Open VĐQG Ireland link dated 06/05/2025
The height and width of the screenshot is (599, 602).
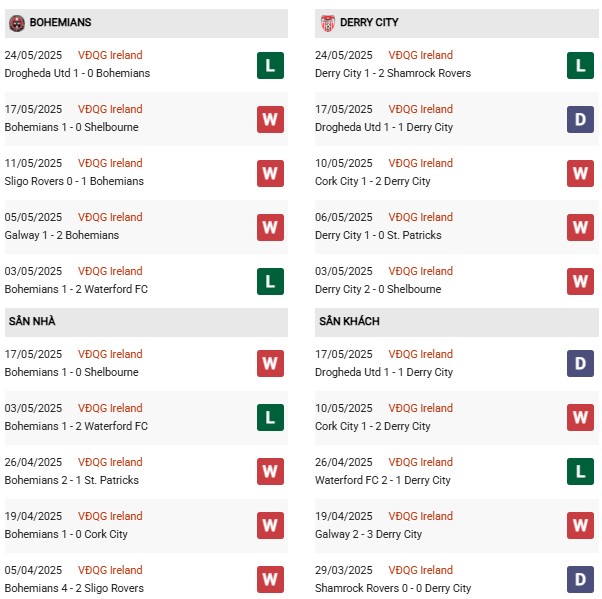[421, 217]
